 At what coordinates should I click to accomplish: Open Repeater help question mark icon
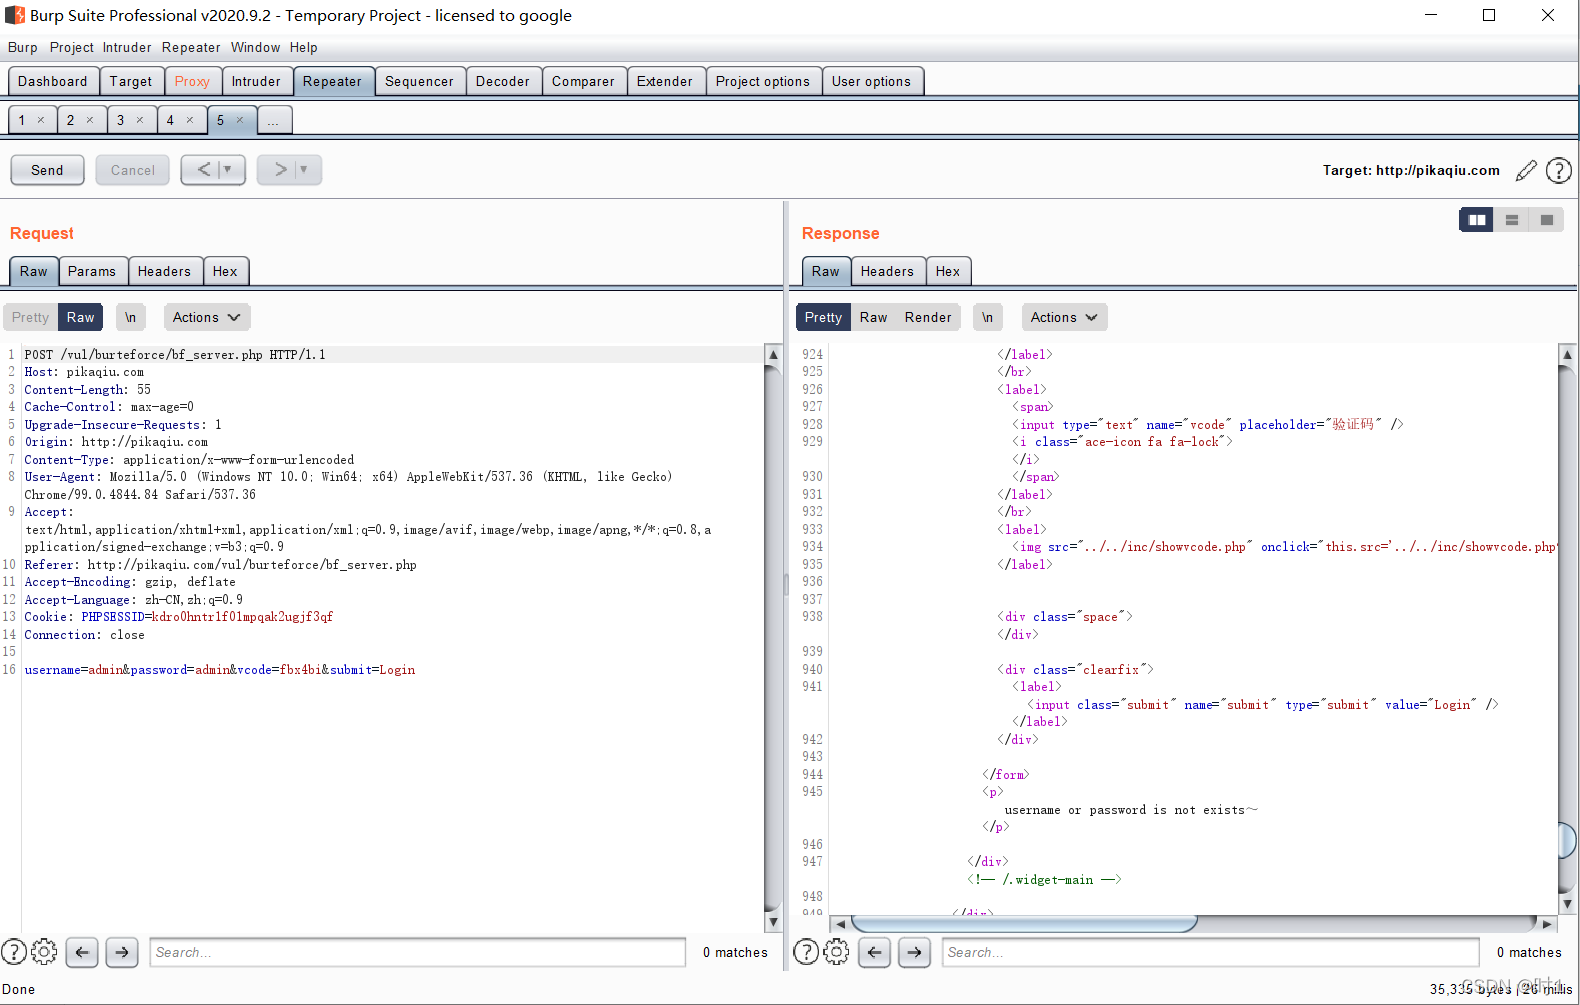click(x=1558, y=171)
